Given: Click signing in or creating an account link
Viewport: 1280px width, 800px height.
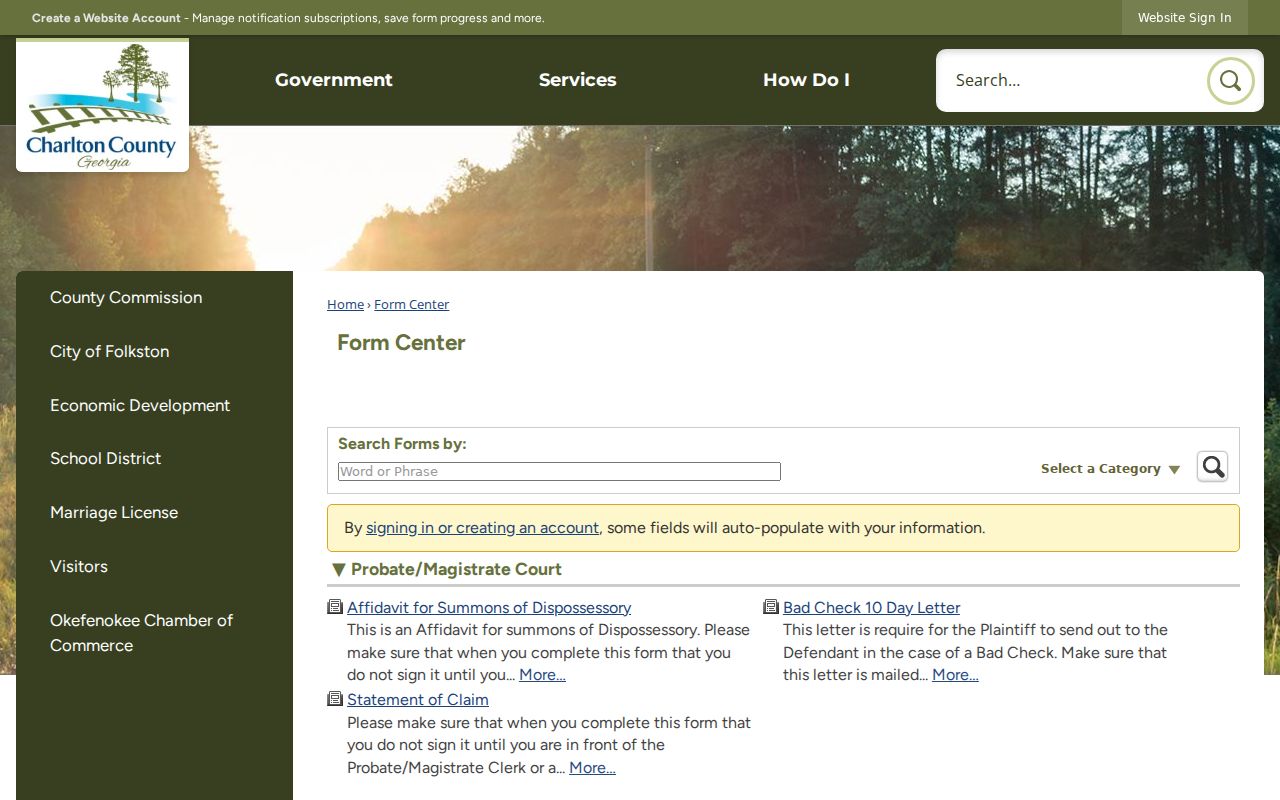Looking at the screenshot, I should pos(482,528).
